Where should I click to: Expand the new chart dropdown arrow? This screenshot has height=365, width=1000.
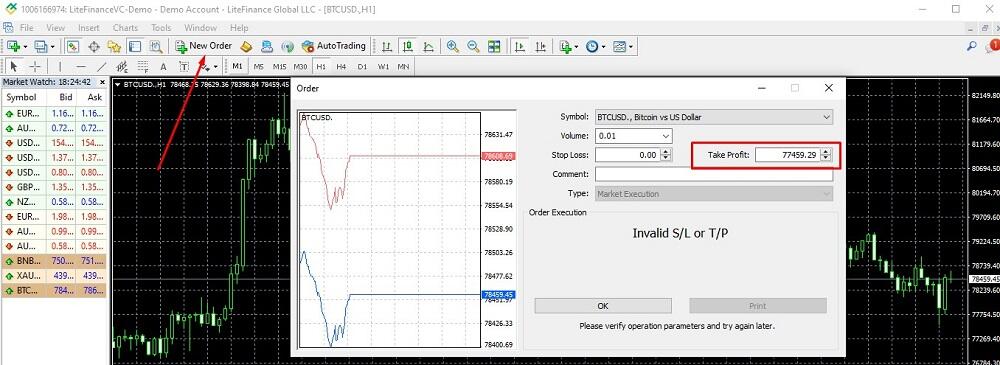coord(26,46)
